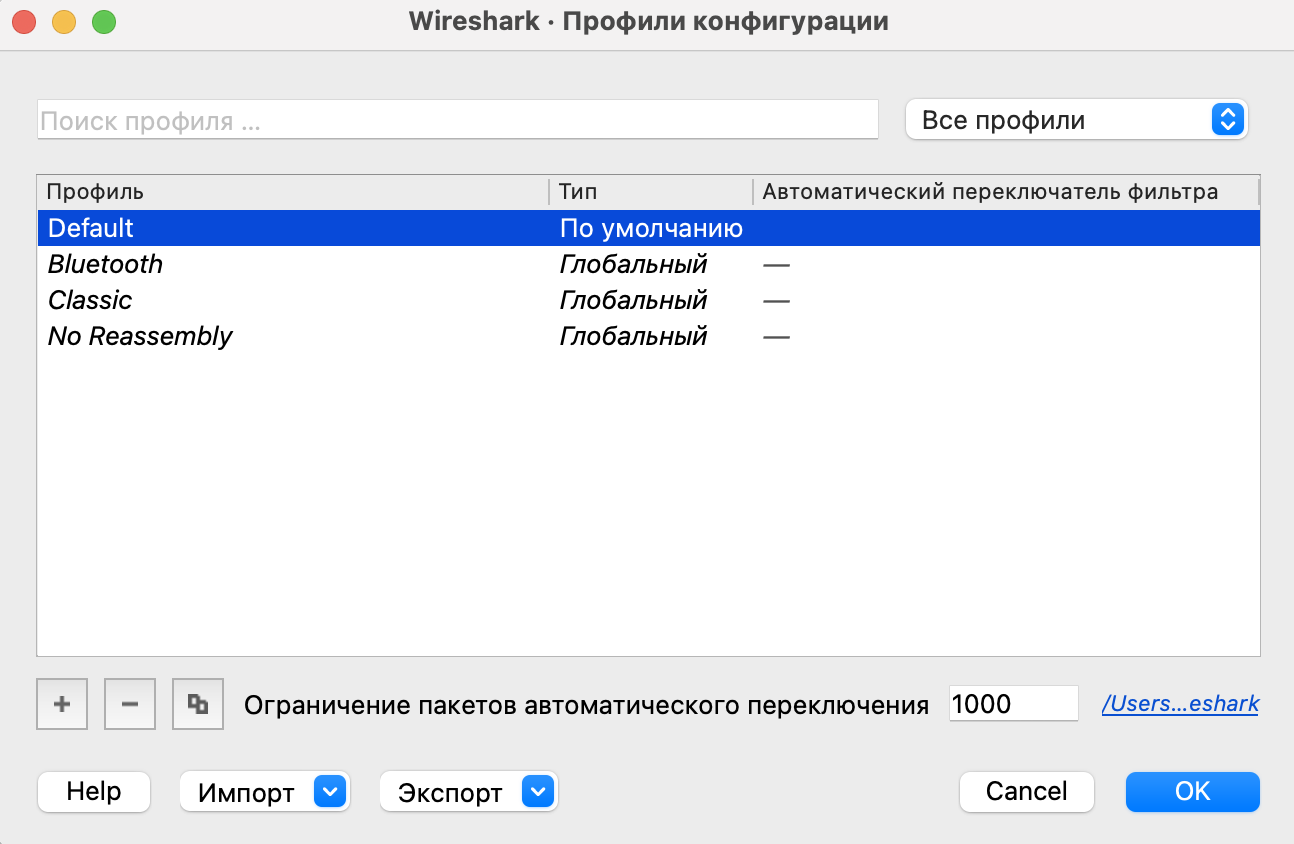Confirm changes with OK
The image size is (1294, 844).
(1192, 791)
